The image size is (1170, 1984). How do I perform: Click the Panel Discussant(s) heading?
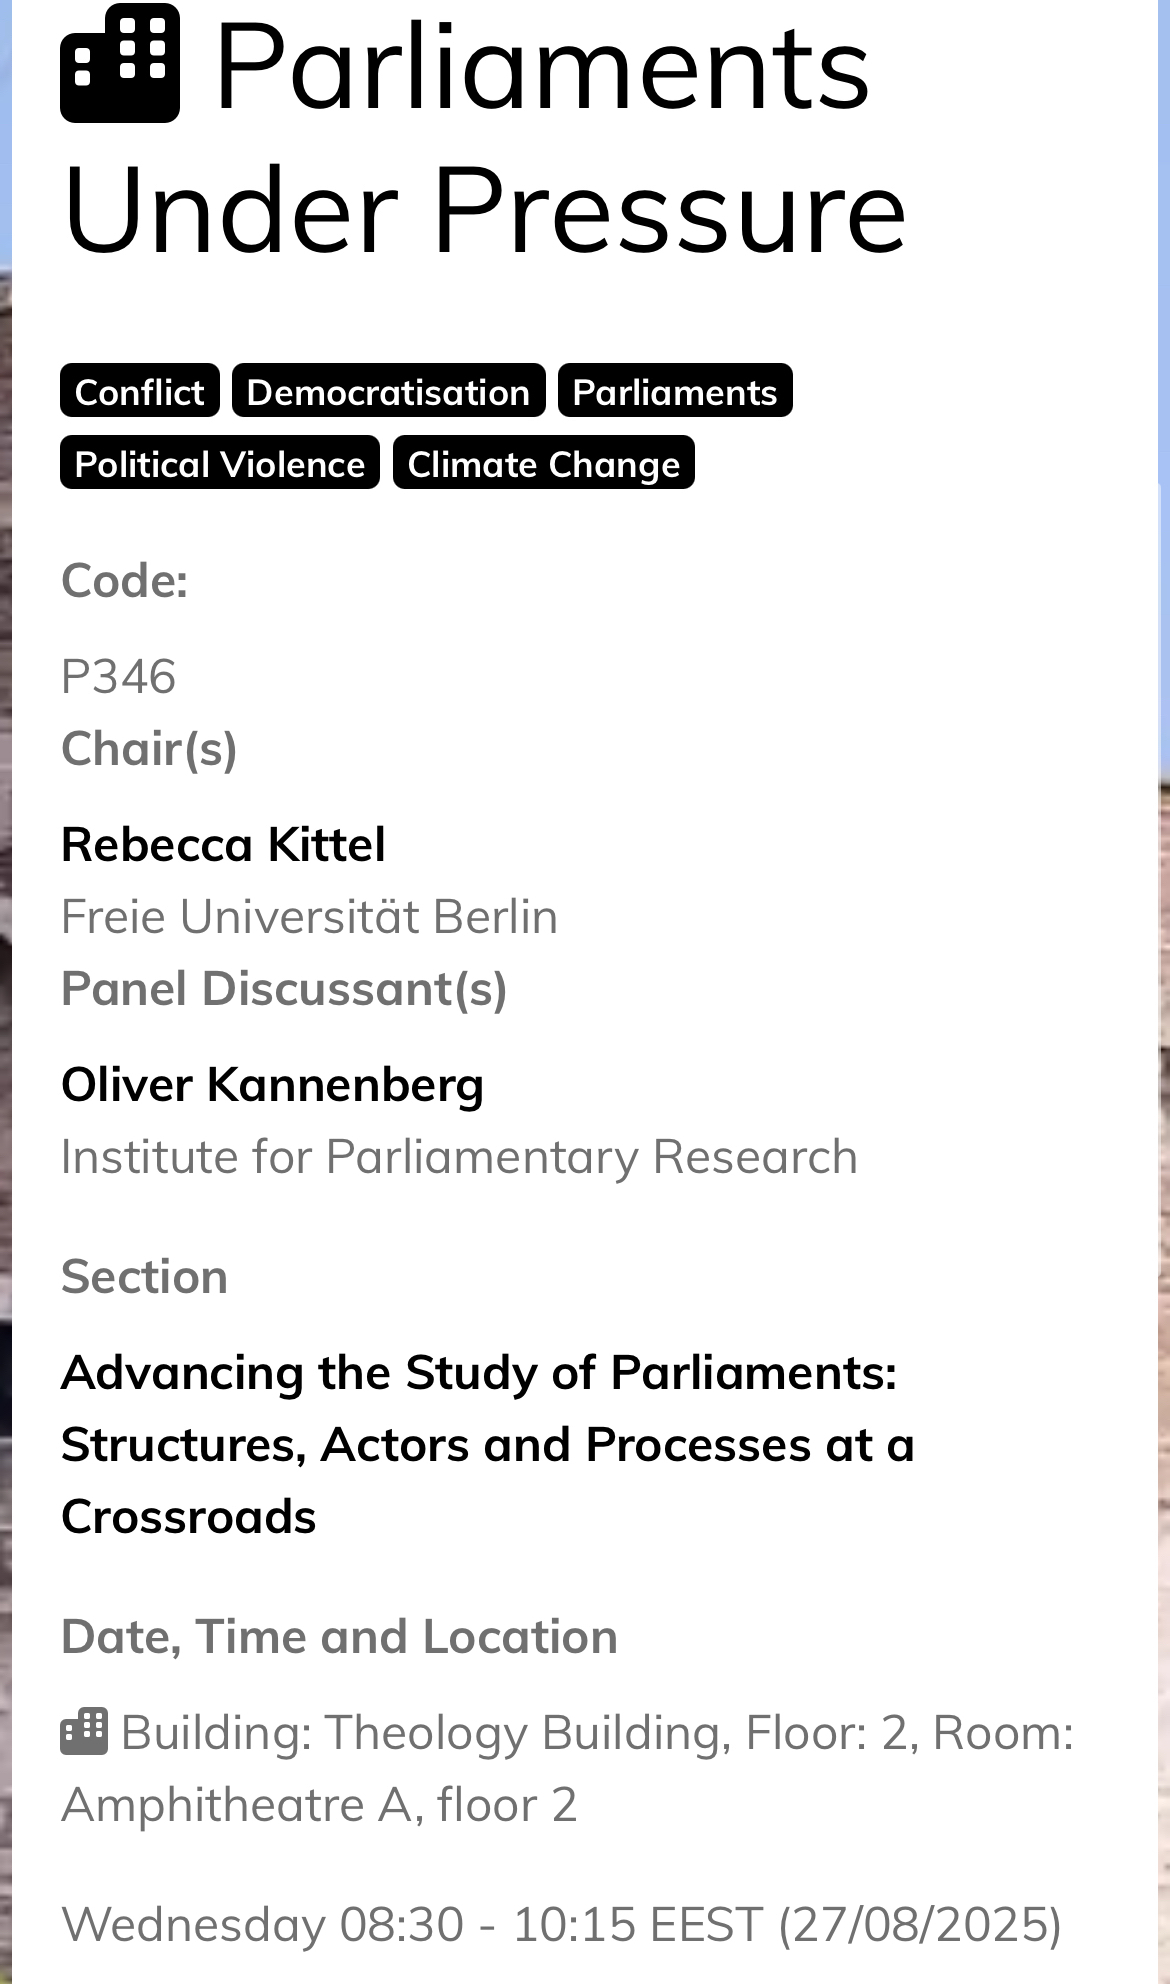[284, 988]
